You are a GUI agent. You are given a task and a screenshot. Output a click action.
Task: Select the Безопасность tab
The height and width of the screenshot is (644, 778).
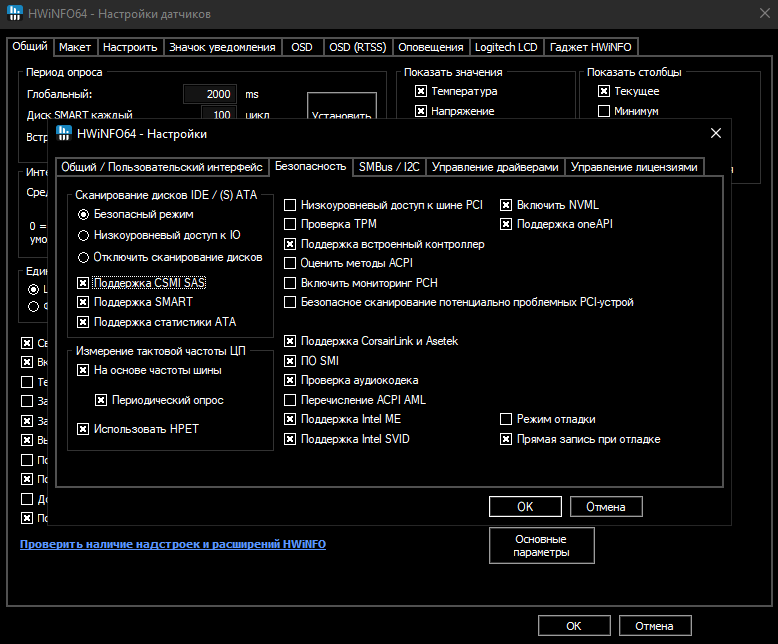[311, 166]
